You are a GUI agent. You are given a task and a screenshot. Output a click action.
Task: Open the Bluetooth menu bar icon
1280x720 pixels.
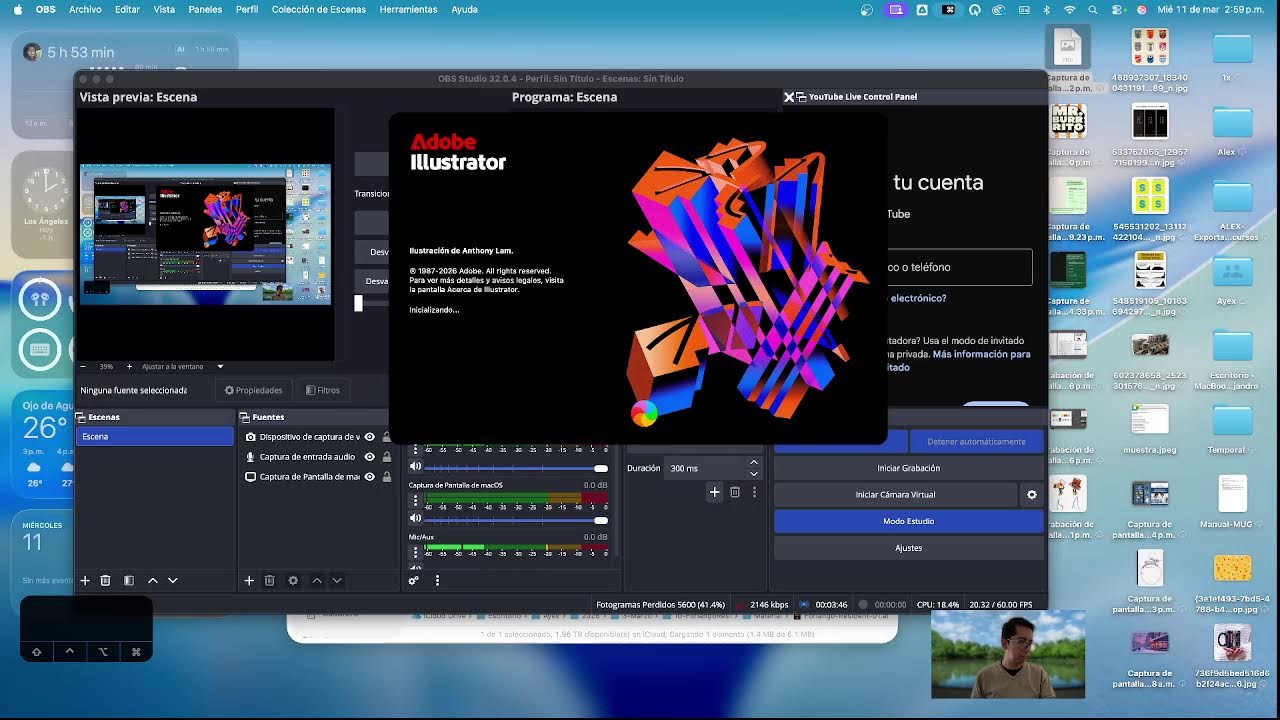click(x=1047, y=9)
